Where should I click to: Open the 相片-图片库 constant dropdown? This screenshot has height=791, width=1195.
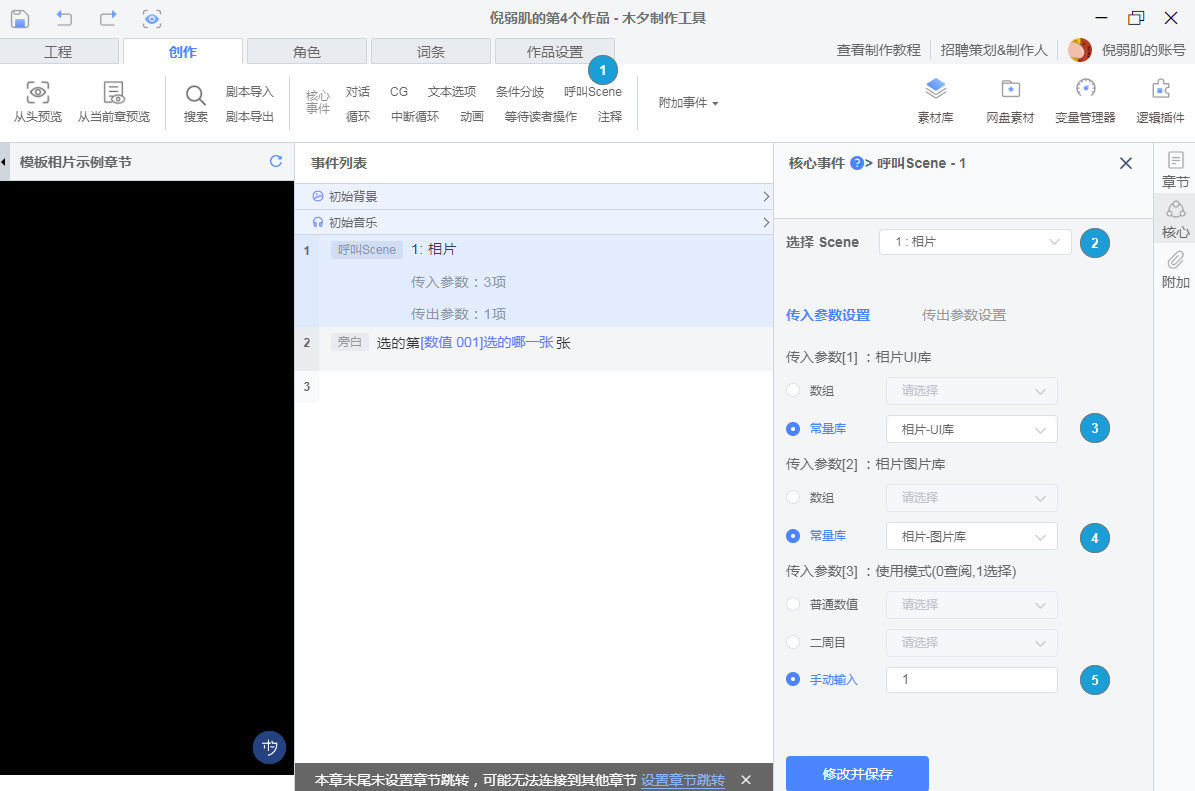click(x=972, y=536)
